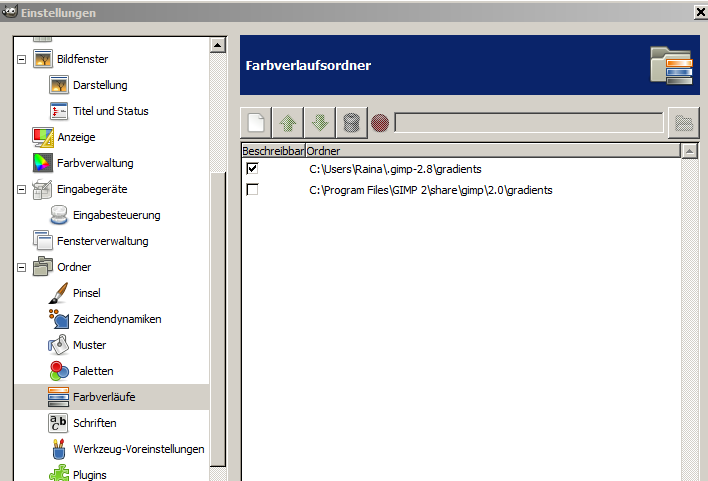Open Werkzeug-Voreinstellungen folder settings
Image resolution: width=708 pixels, height=481 pixels.
[139, 449]
